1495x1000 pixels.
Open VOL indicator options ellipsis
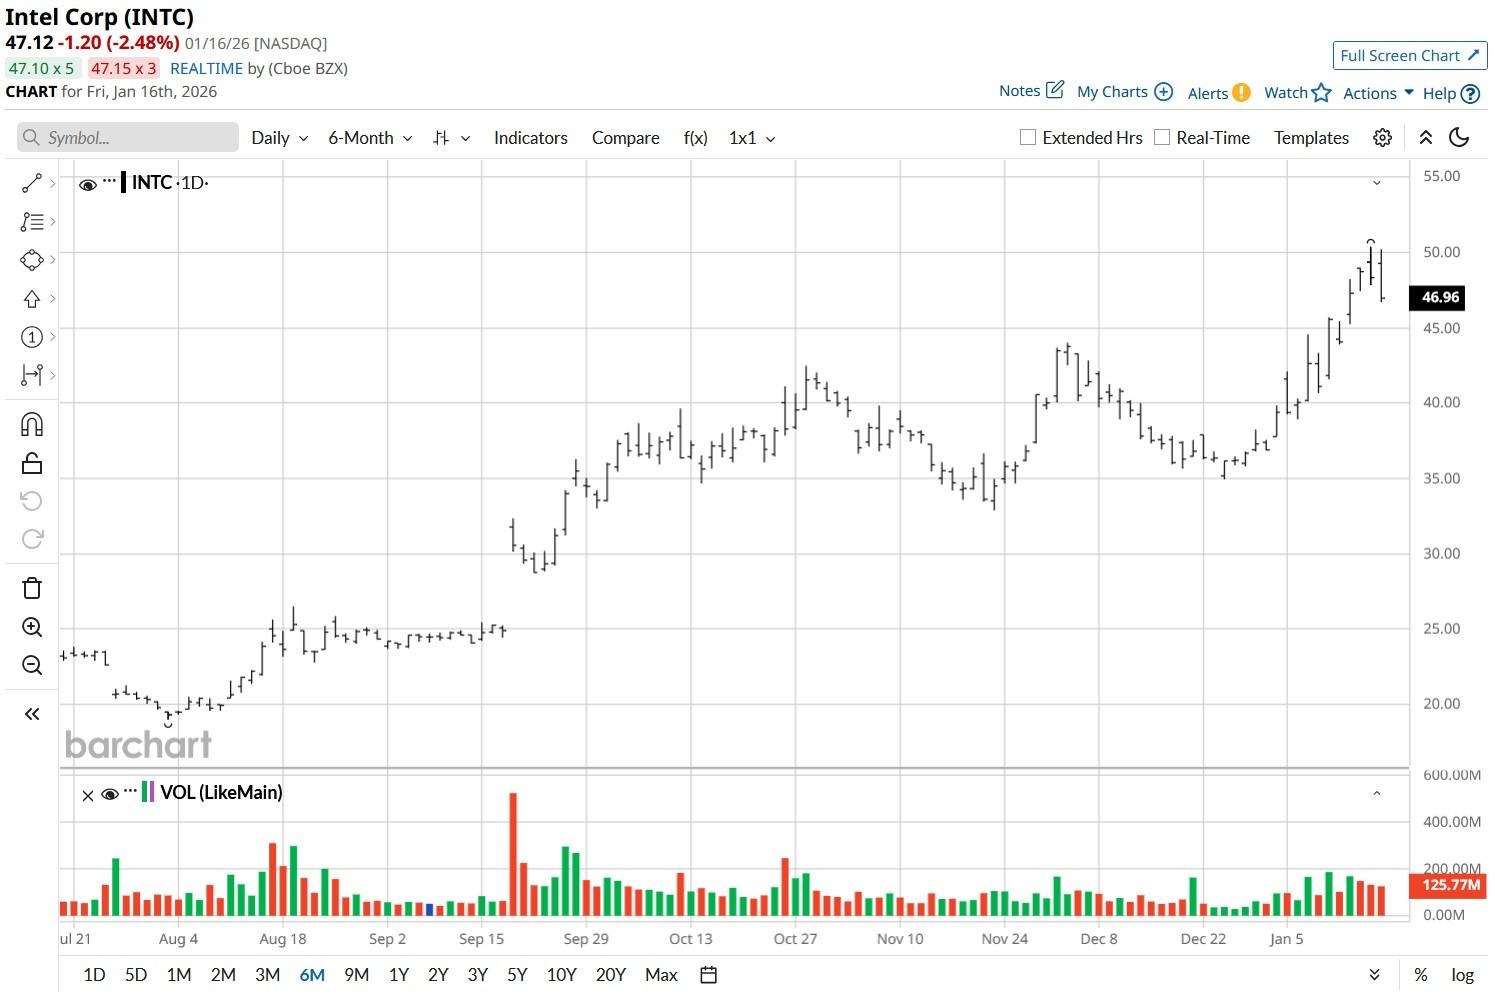[130, 790]
